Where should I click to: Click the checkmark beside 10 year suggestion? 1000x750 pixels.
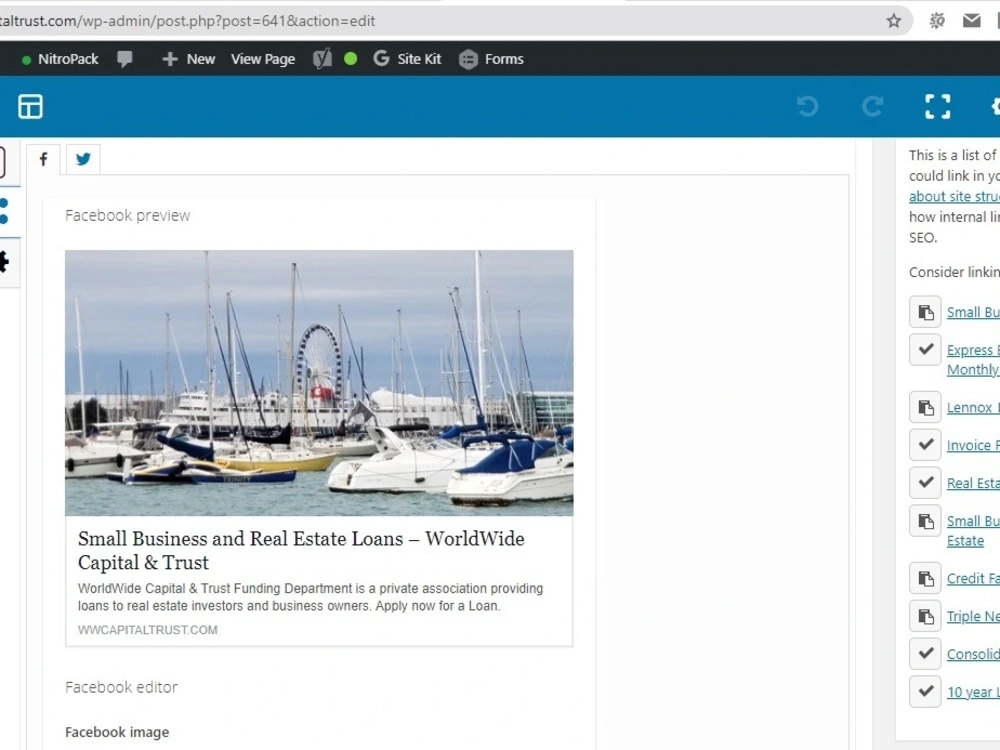[925, 691]
